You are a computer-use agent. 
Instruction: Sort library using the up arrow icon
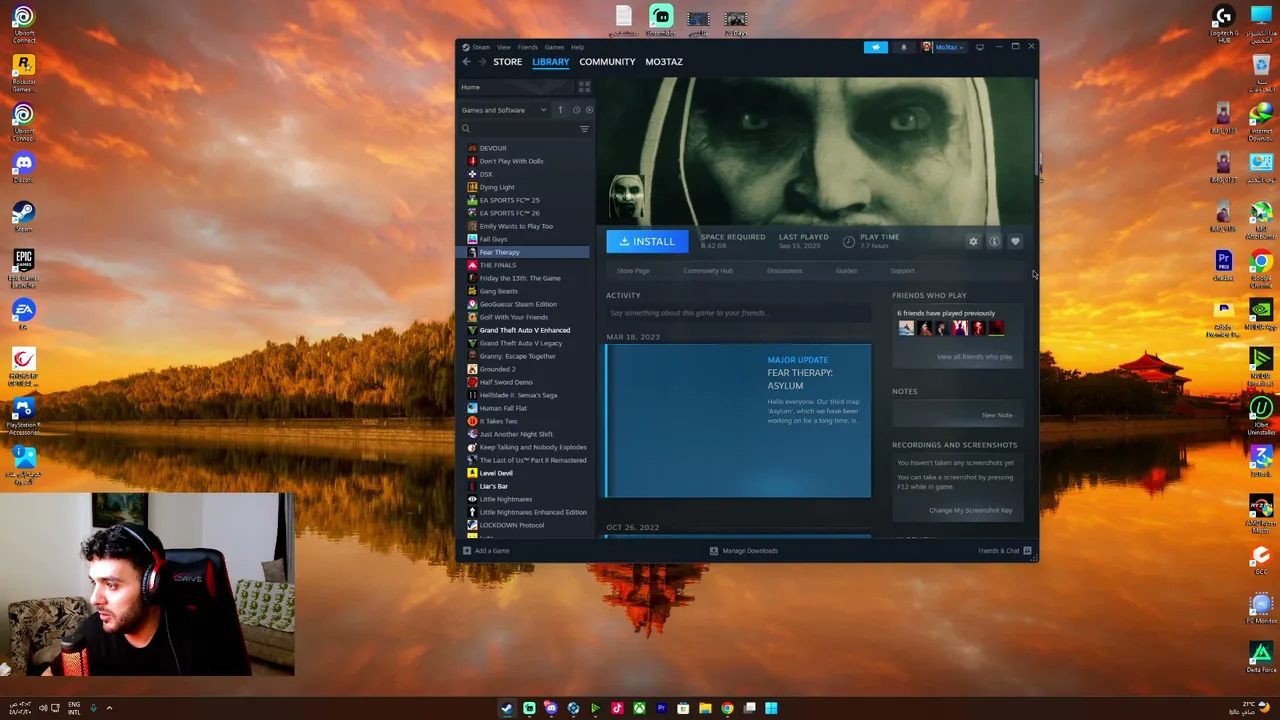pos(560,110)
